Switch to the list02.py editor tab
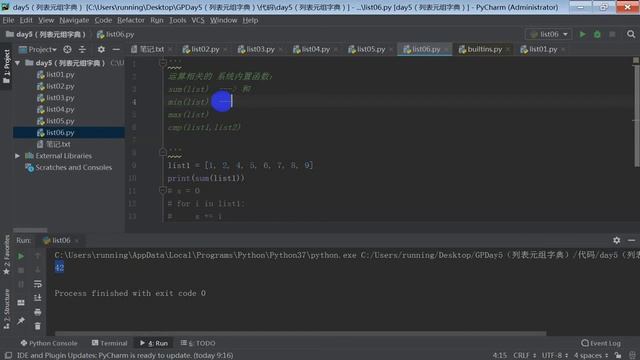 click(205, 49)
